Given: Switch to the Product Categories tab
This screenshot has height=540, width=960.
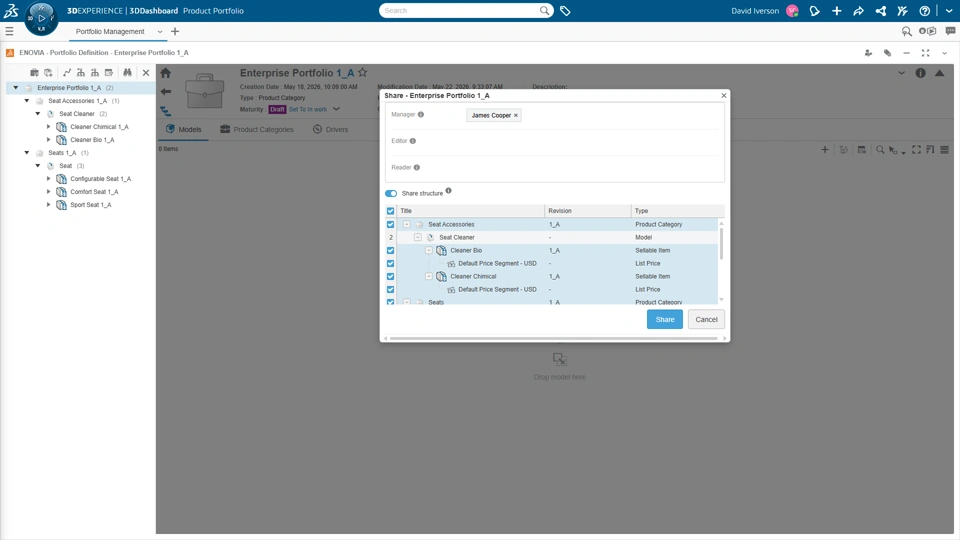Looking at the screenshot, I should [x=257, y=129].
